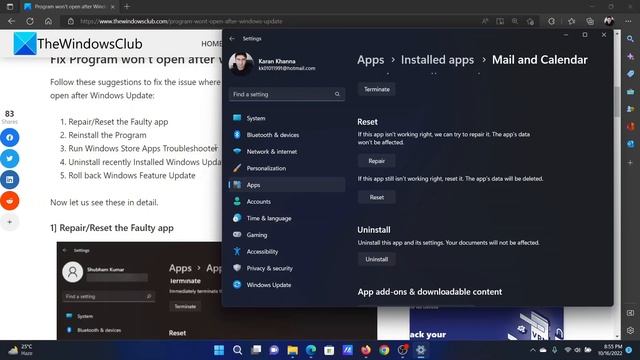Open Microsoft Edge from taskbar
640x360 pixels.
click(311, 350)
